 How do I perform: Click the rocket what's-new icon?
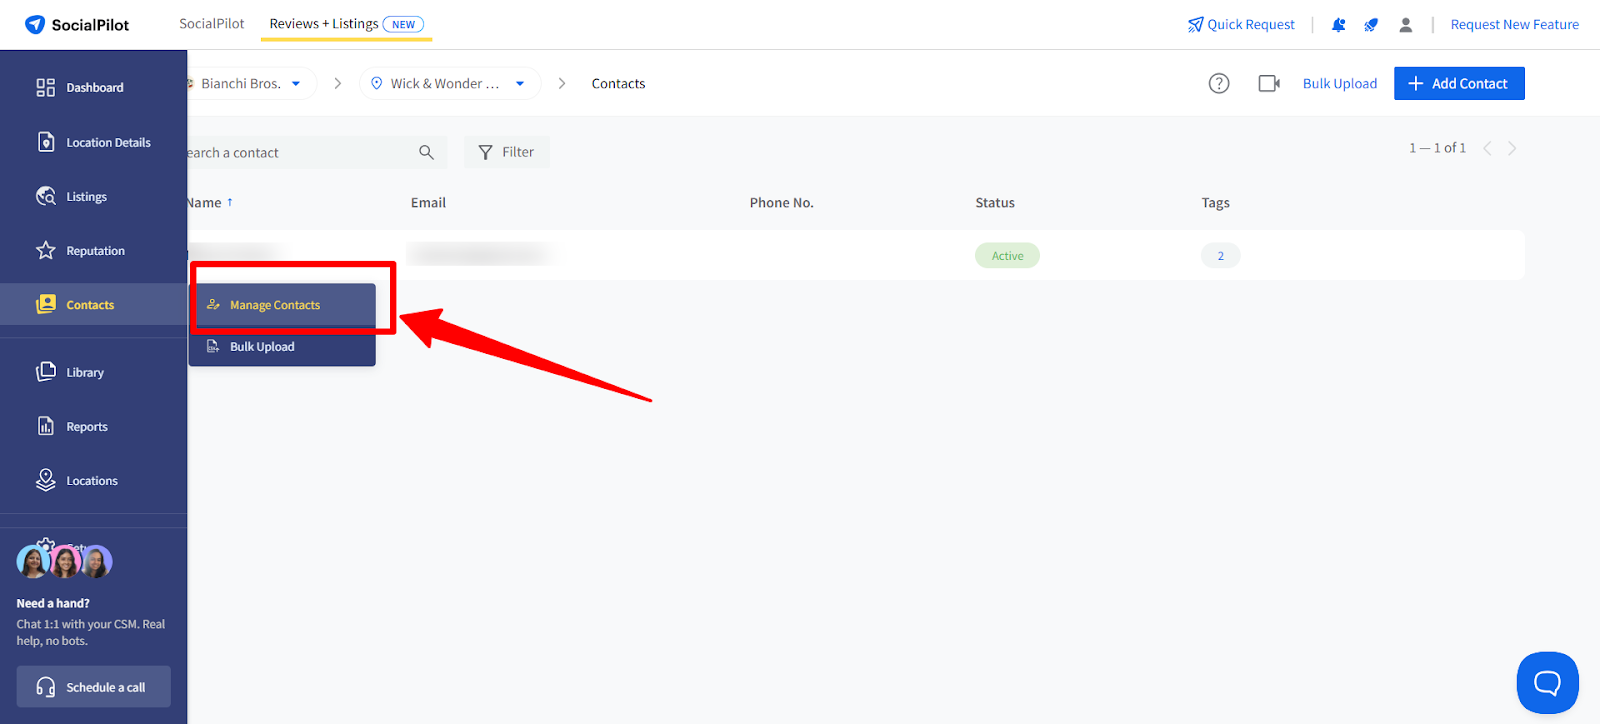pyautogui.click(x=1371, y=25)
